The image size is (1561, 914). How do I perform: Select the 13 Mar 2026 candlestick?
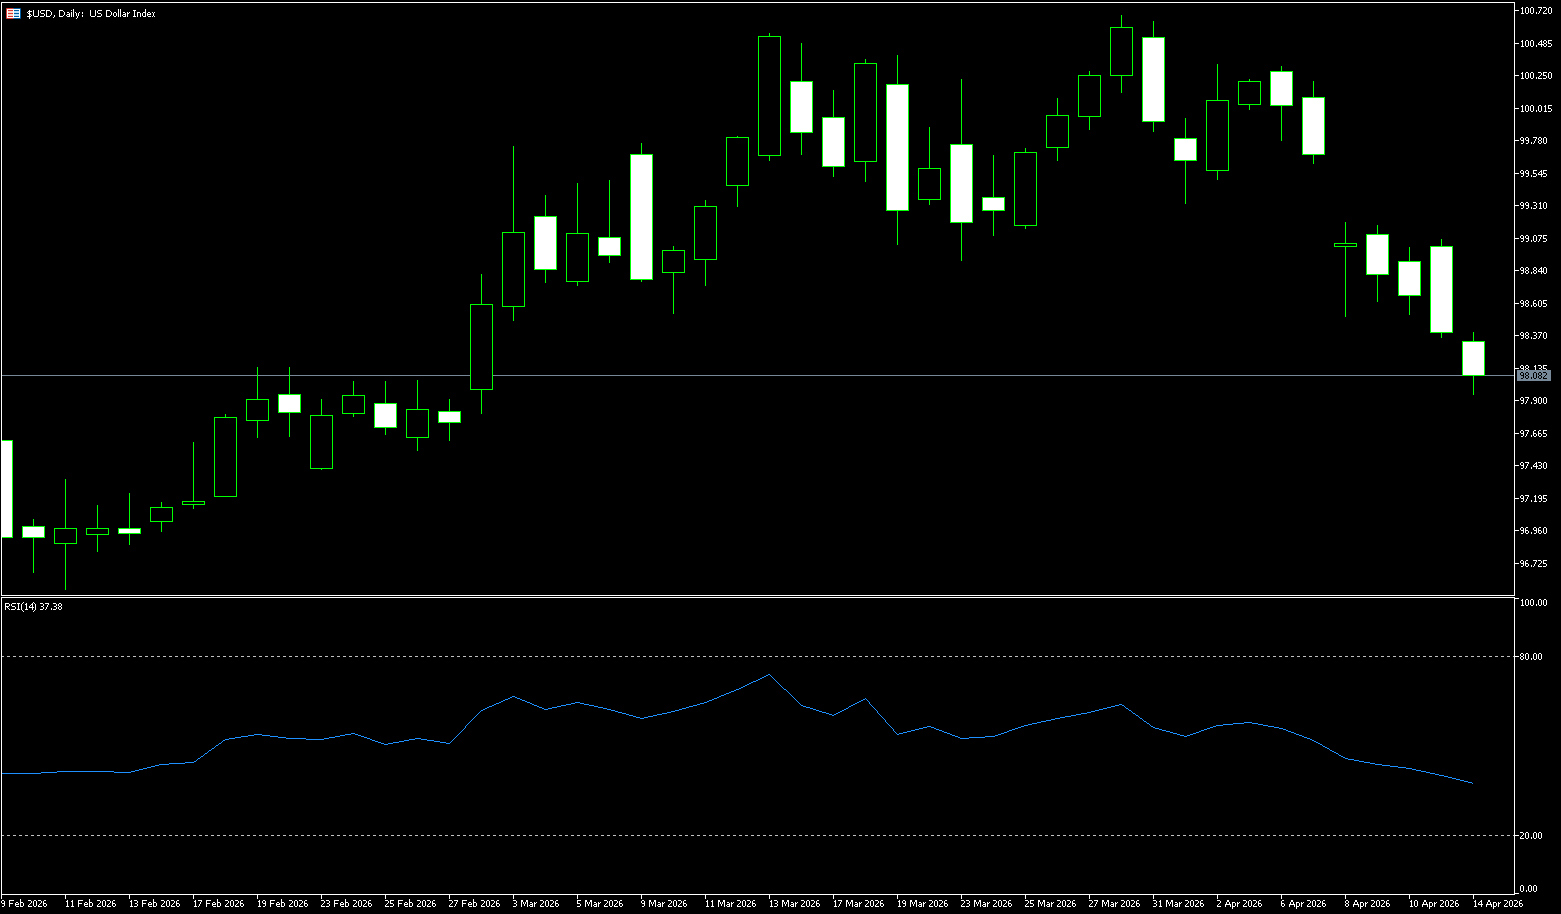(x=769, y=96)
